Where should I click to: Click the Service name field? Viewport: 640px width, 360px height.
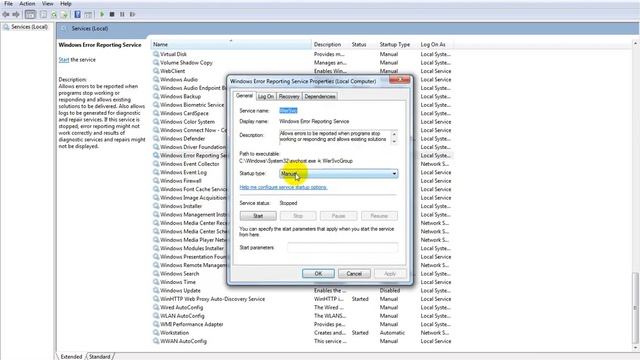pyautogui.click(x=288, y=111)
